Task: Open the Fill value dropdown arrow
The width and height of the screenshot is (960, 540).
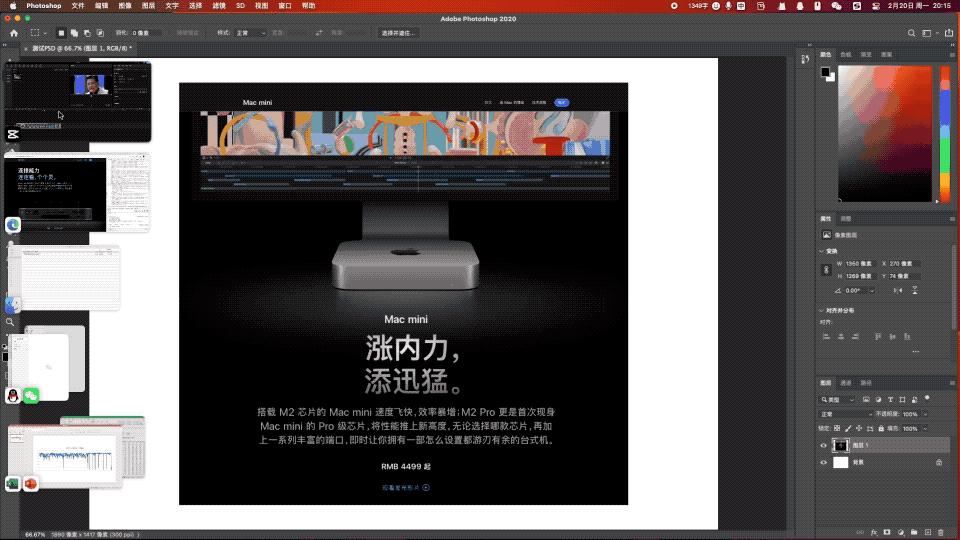Action: pos(924,429)
